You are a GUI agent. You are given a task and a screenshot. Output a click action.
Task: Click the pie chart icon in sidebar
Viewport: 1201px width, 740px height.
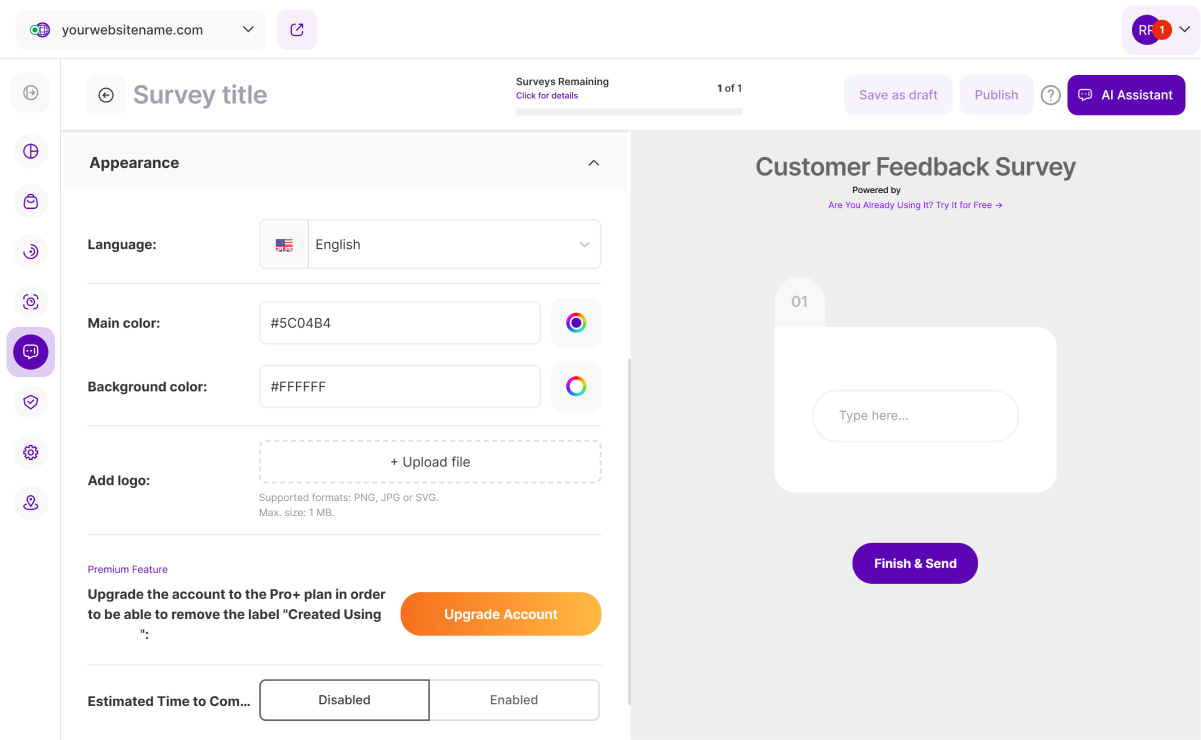click(31, 151)
